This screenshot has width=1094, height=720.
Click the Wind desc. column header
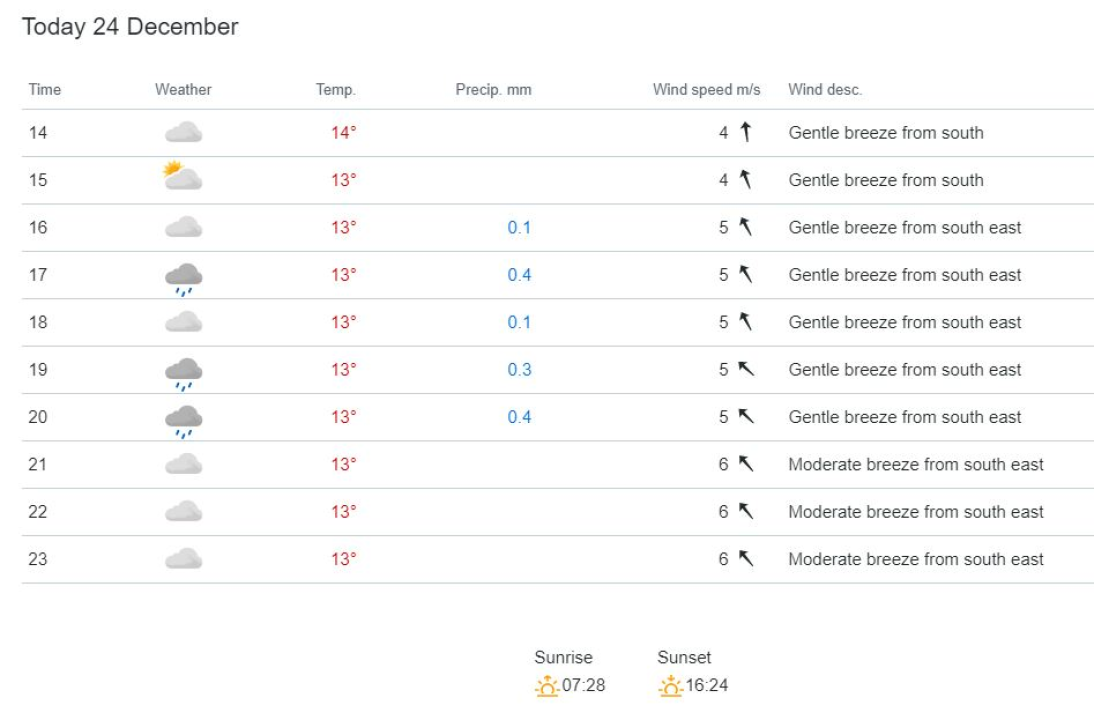coord(825,89)
